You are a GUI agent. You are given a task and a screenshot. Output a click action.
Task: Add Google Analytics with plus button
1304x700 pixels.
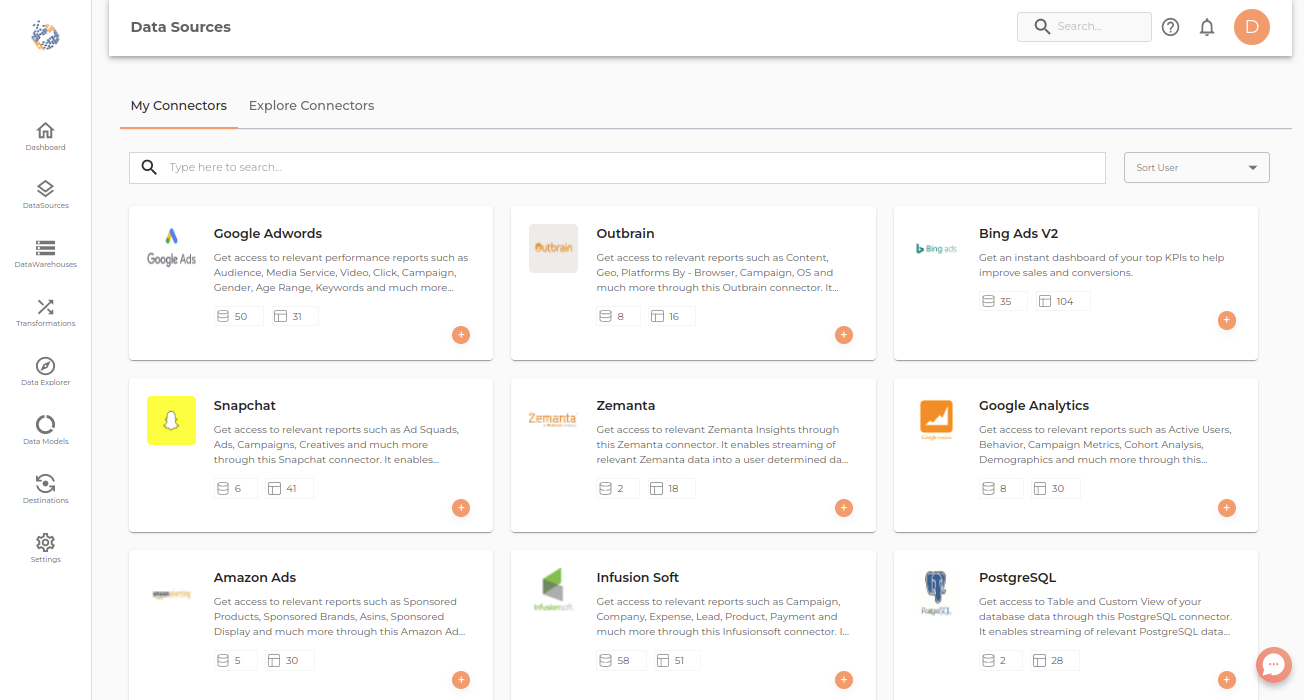tap(1227, 508)
